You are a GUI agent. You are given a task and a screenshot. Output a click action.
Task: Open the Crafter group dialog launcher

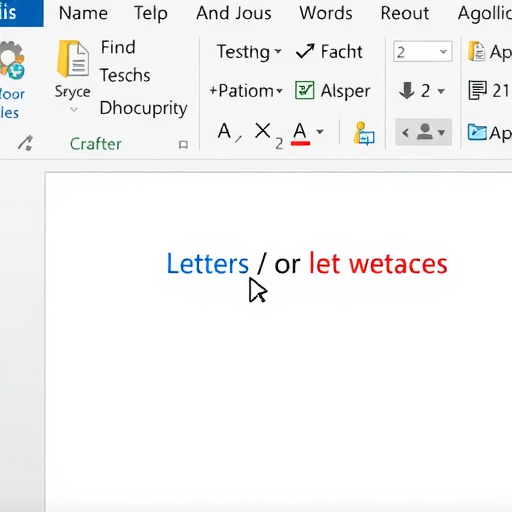point(183,145)
